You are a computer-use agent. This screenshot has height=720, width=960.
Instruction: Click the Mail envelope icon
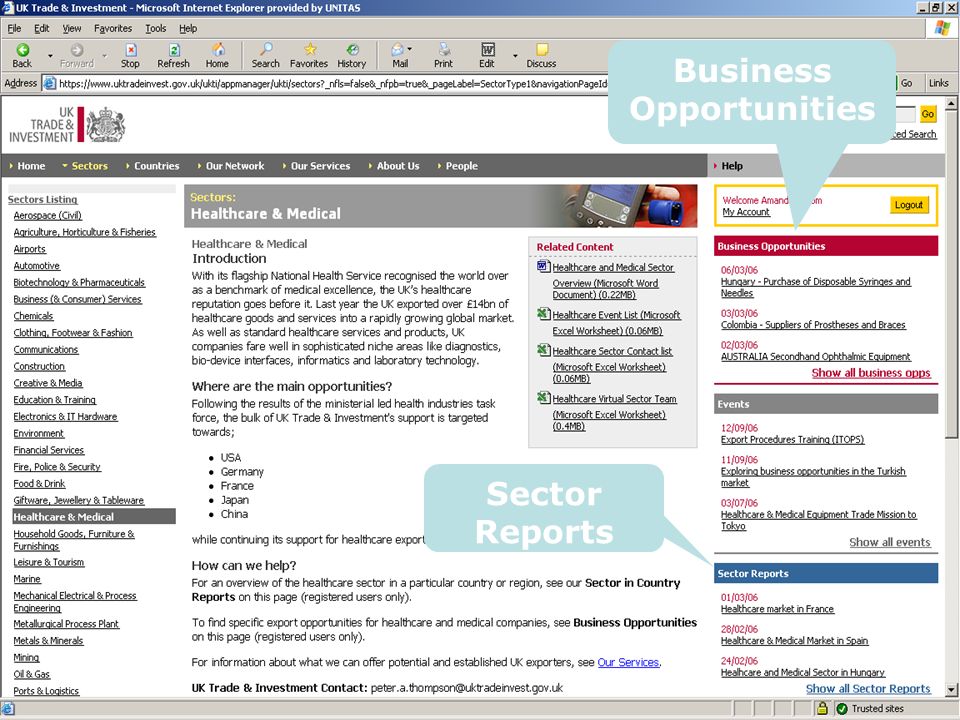397,50
